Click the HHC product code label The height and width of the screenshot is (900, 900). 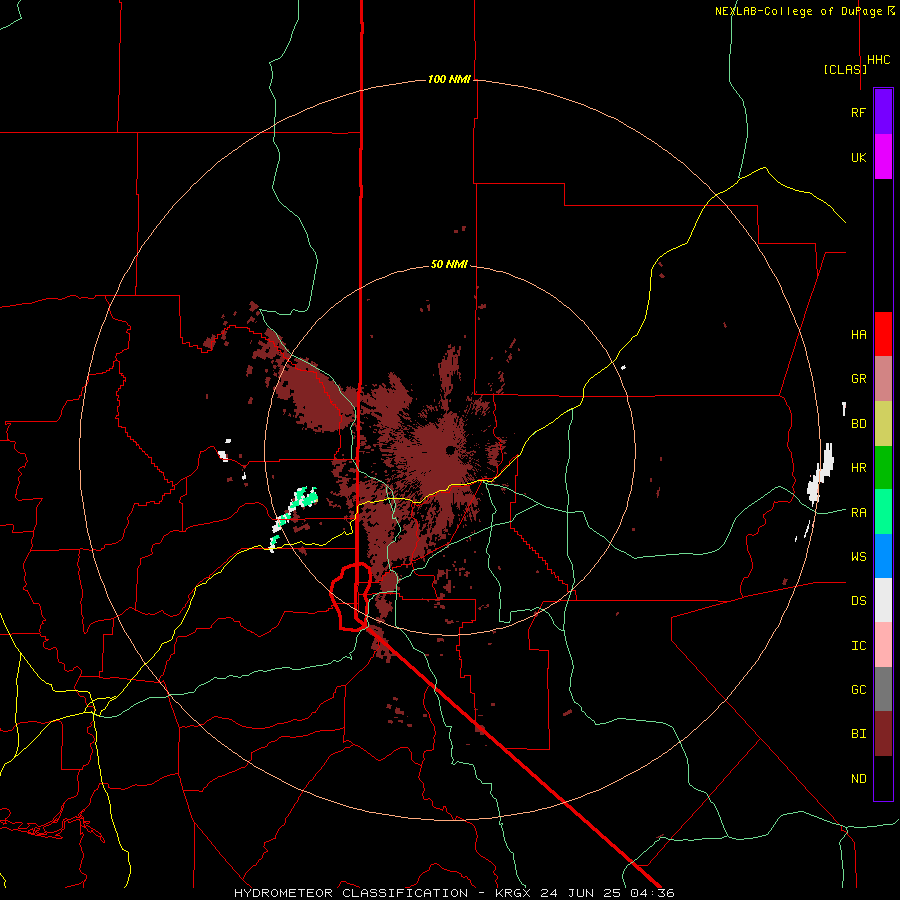tap(879, 60)
